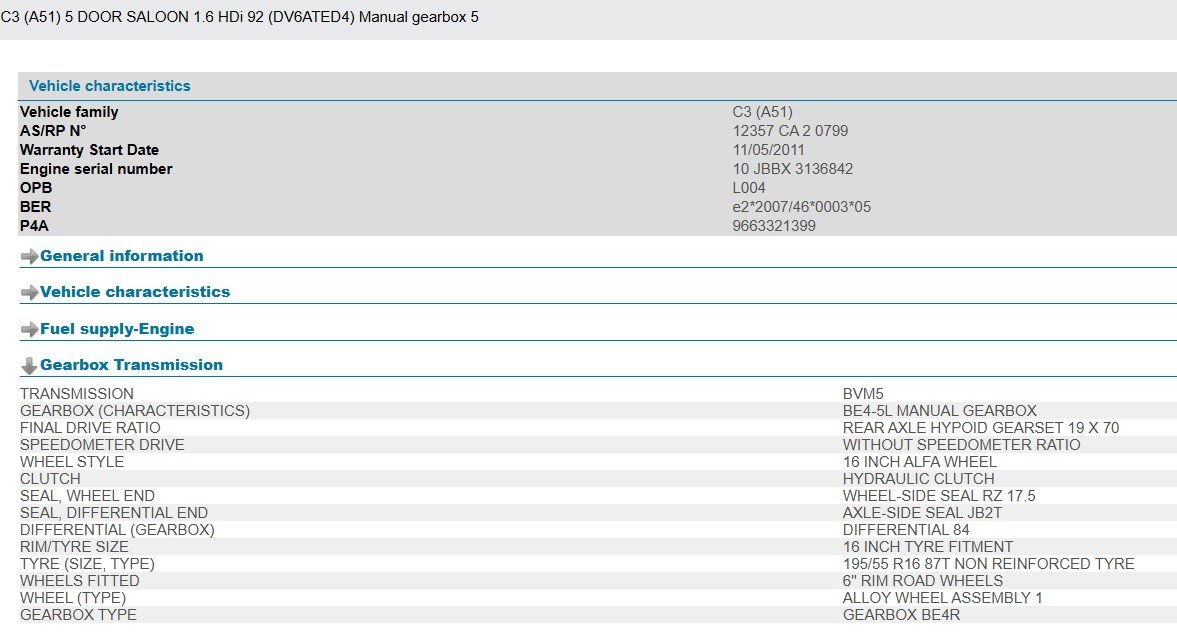Select the BE4-5L MANUAL GEARBOX value
Image resolution: width=1177 pixels, height=635 pixels.
coord(940,411)
